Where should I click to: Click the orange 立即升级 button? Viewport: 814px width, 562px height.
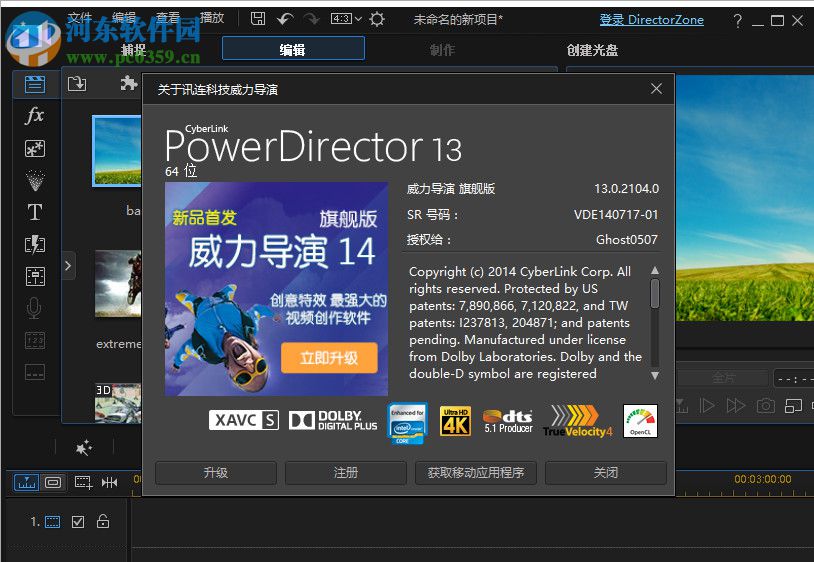pos(329,358)
